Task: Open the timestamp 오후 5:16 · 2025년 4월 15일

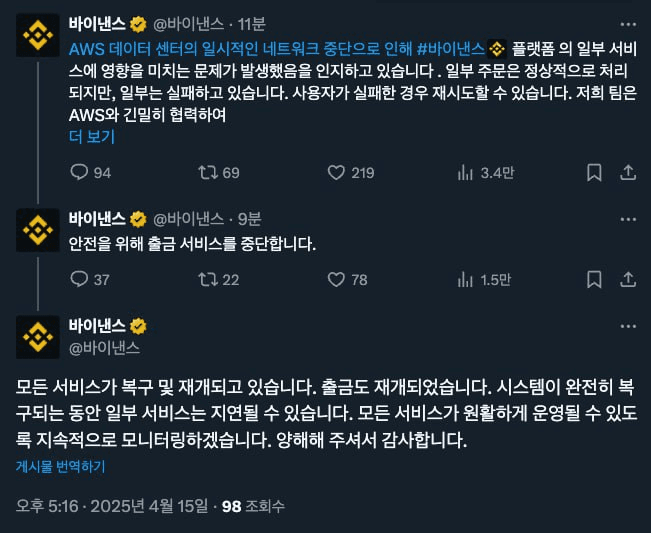Action: click(x=112, y=506)
